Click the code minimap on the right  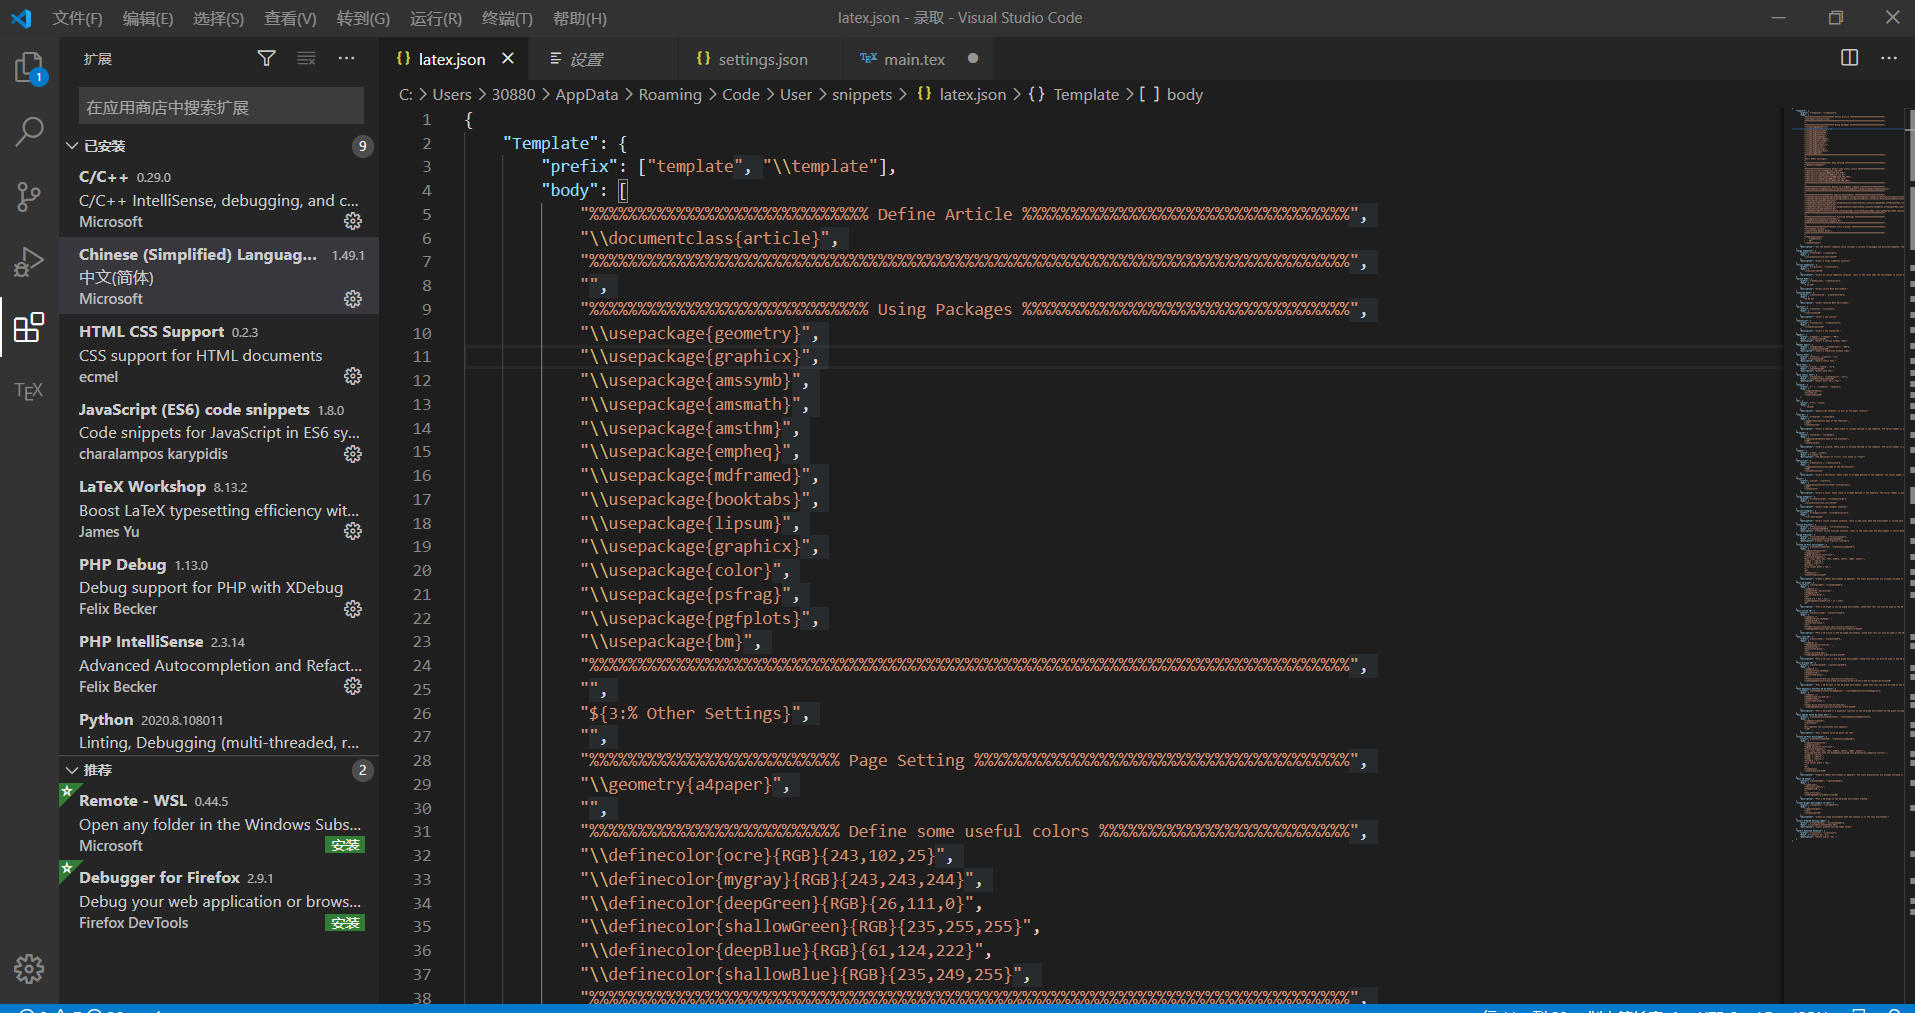[x=1845, y=475]
